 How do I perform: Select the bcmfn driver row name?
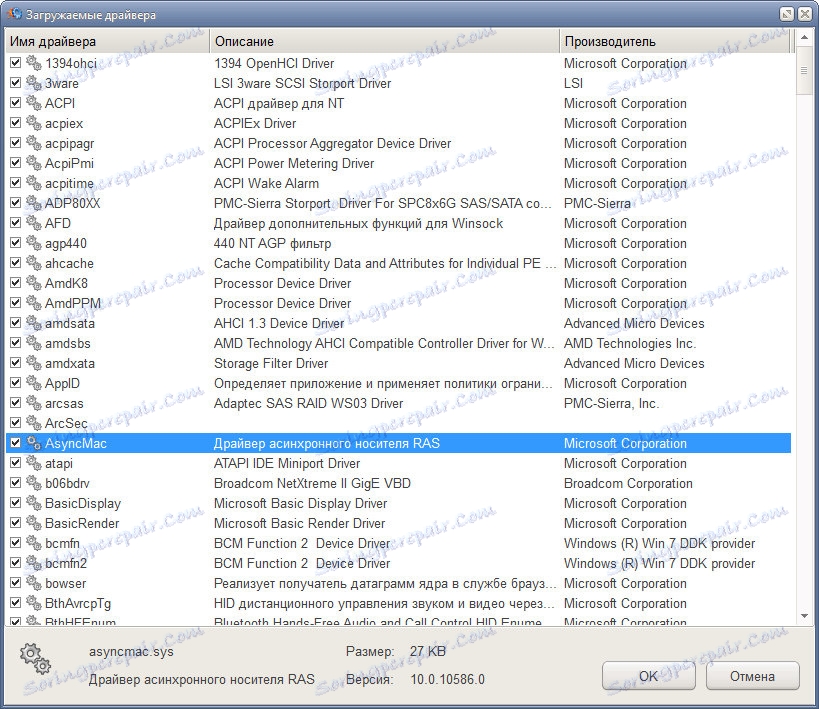pyautogui.click(x=62, y=543)
